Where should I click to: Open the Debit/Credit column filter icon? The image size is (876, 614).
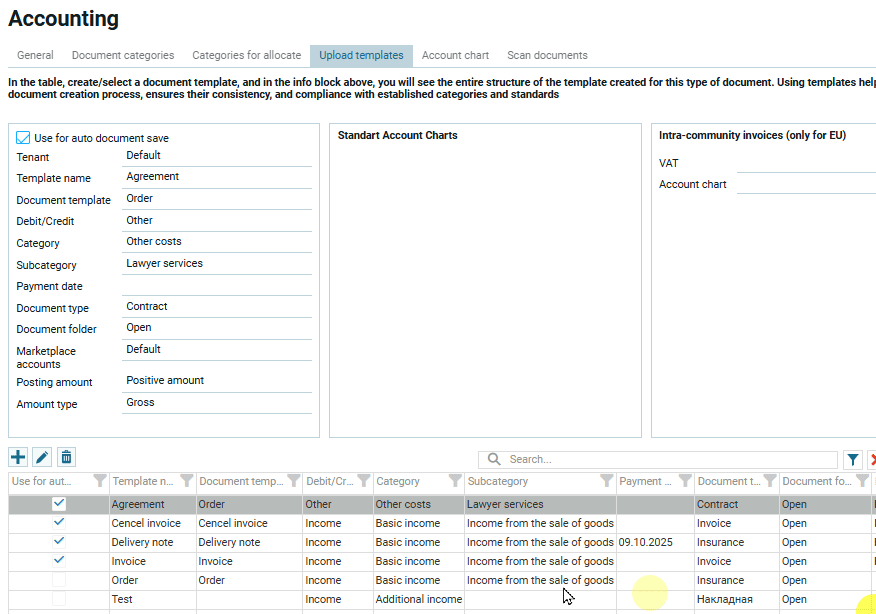[364, 481]
